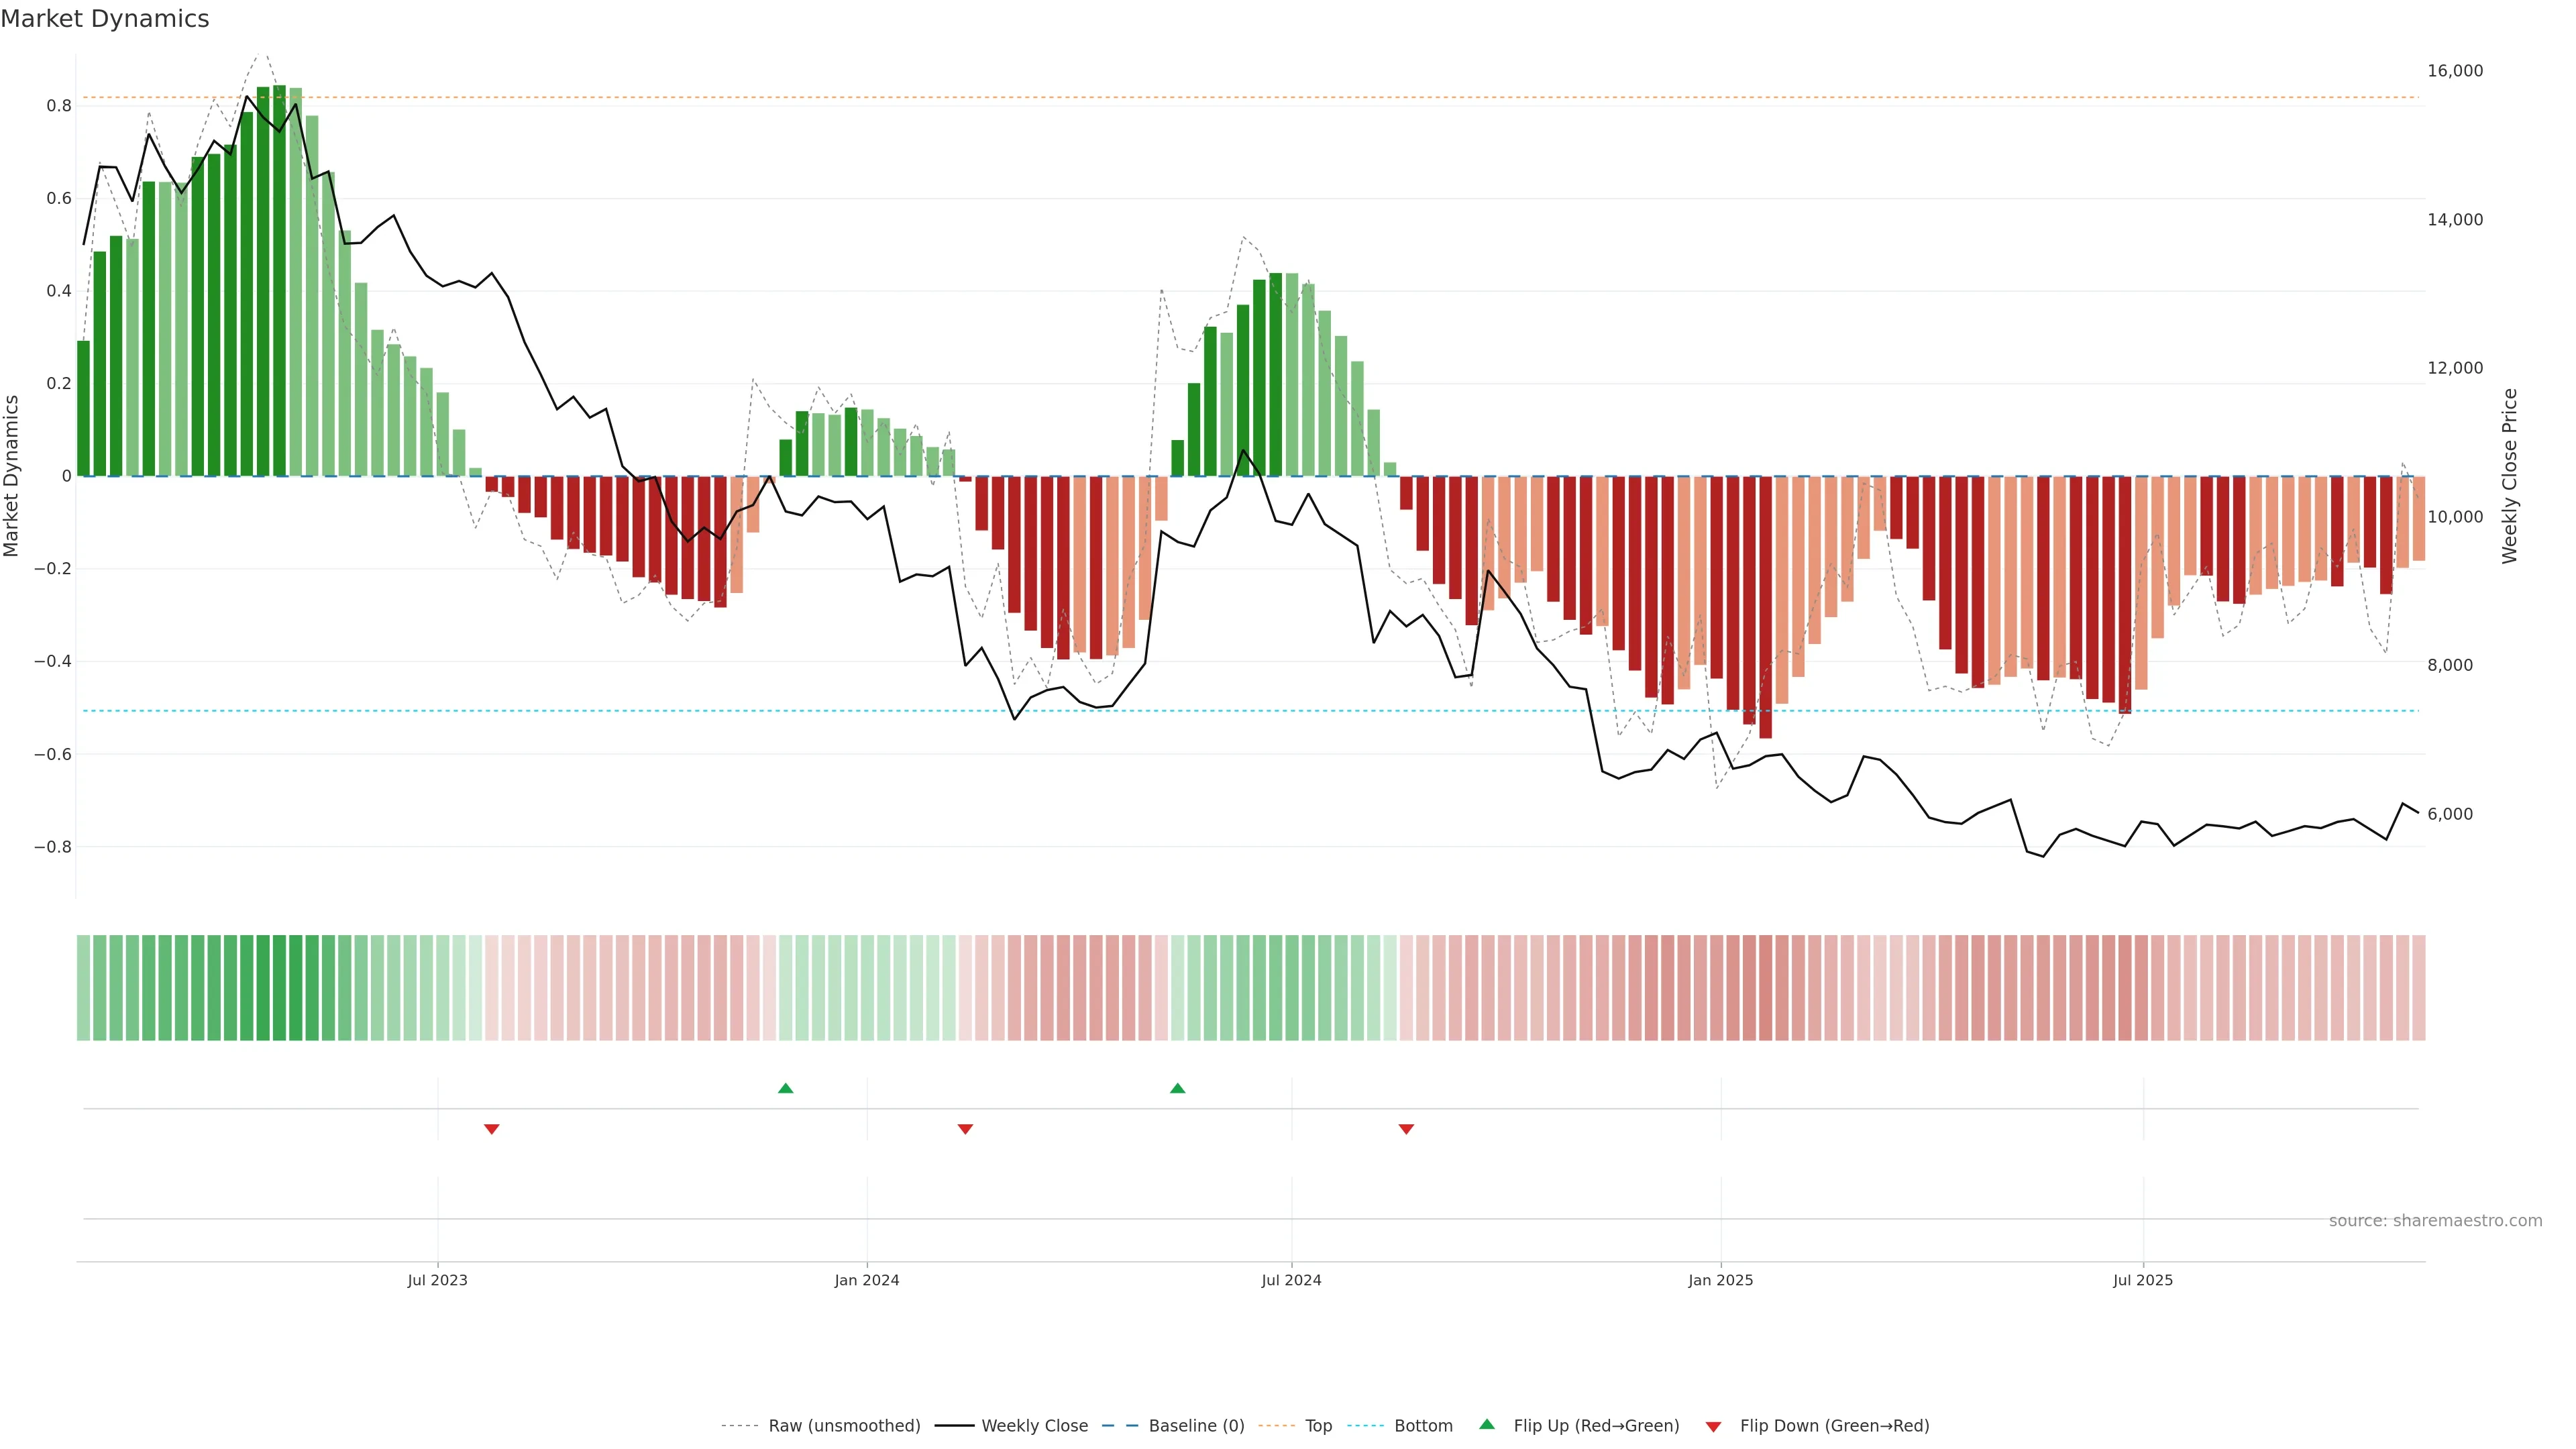This screenshot has width=2576, height=1449.
Task: Click the red Flip Down marker after Jan 2024
Action: [x=965, y=1129]
